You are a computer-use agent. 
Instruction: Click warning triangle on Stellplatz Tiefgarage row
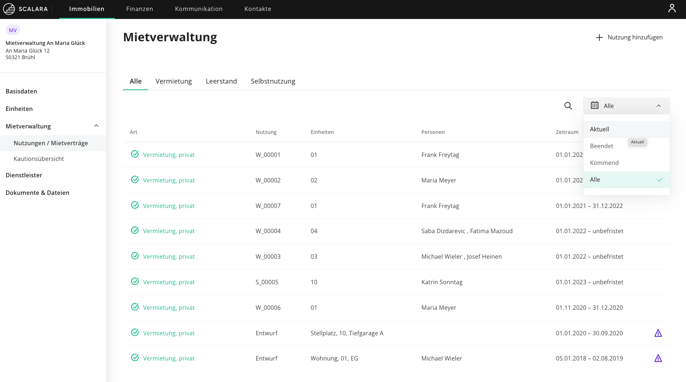click(658, 333)
